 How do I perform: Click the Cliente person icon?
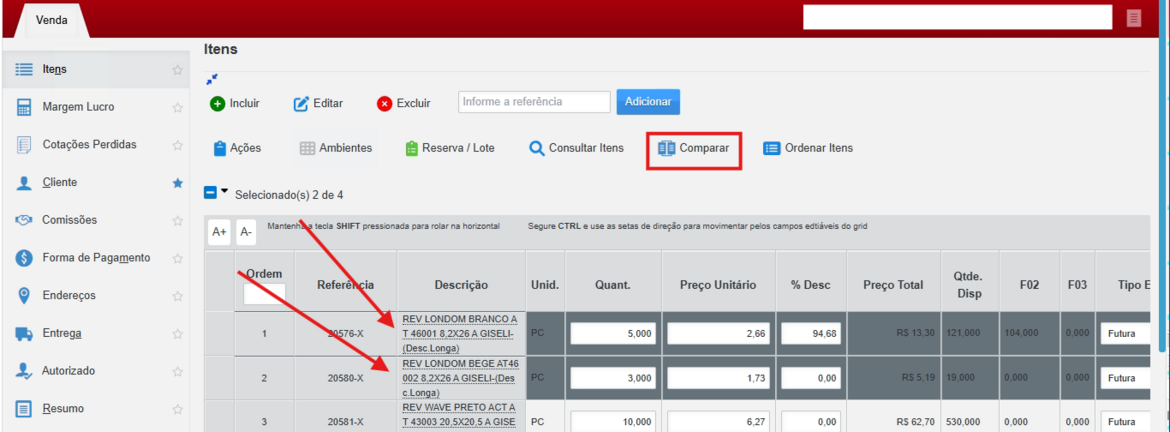point(24,183)
